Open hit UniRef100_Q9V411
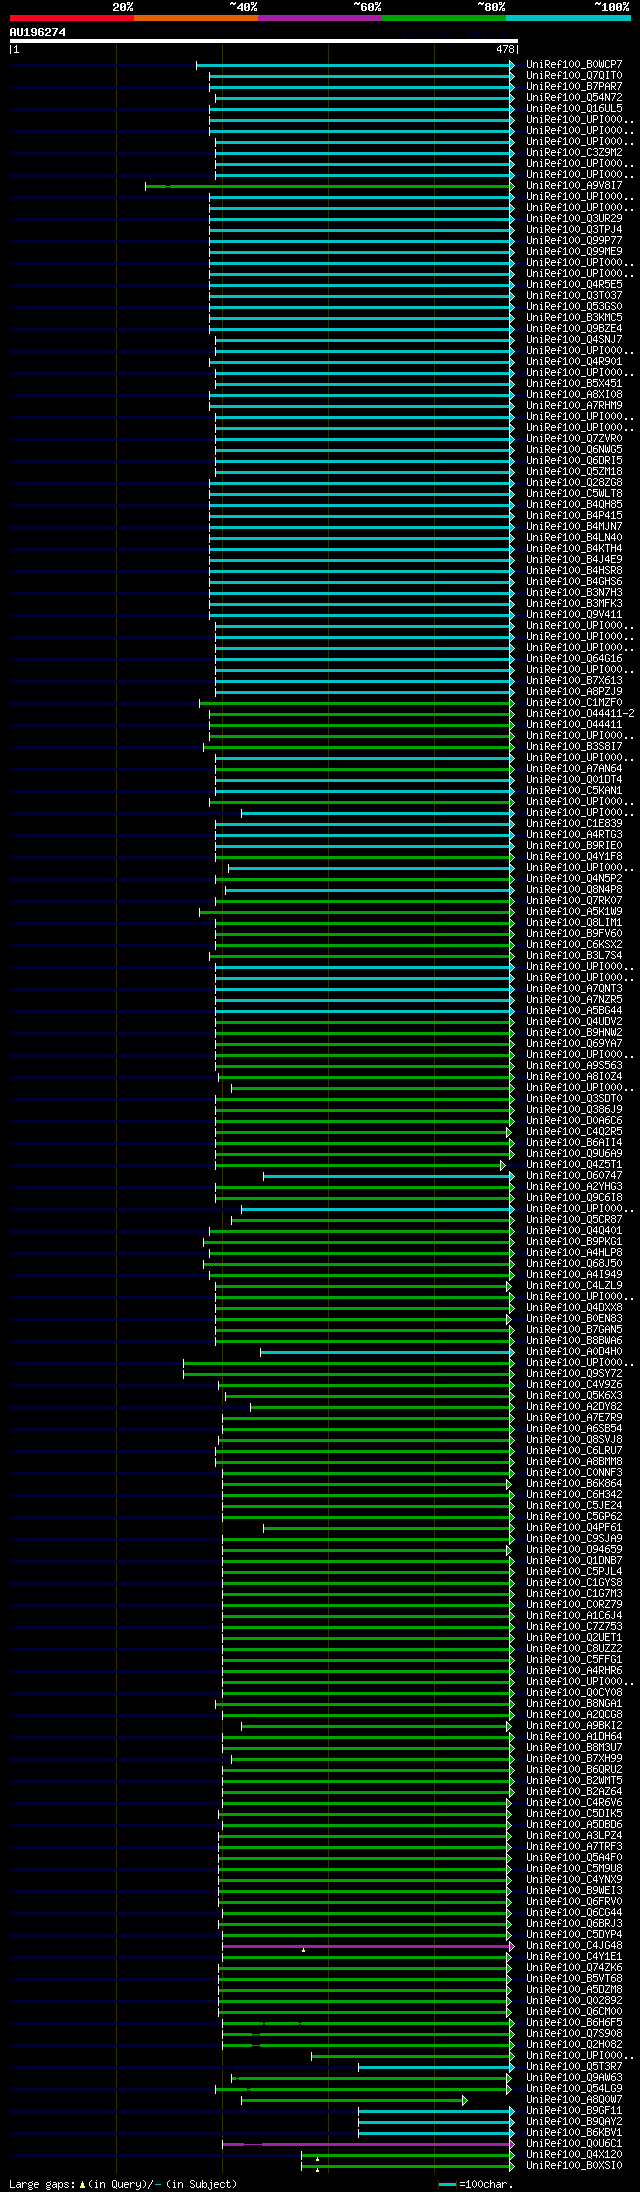The image size is (640, 2192). pos(574,615)
